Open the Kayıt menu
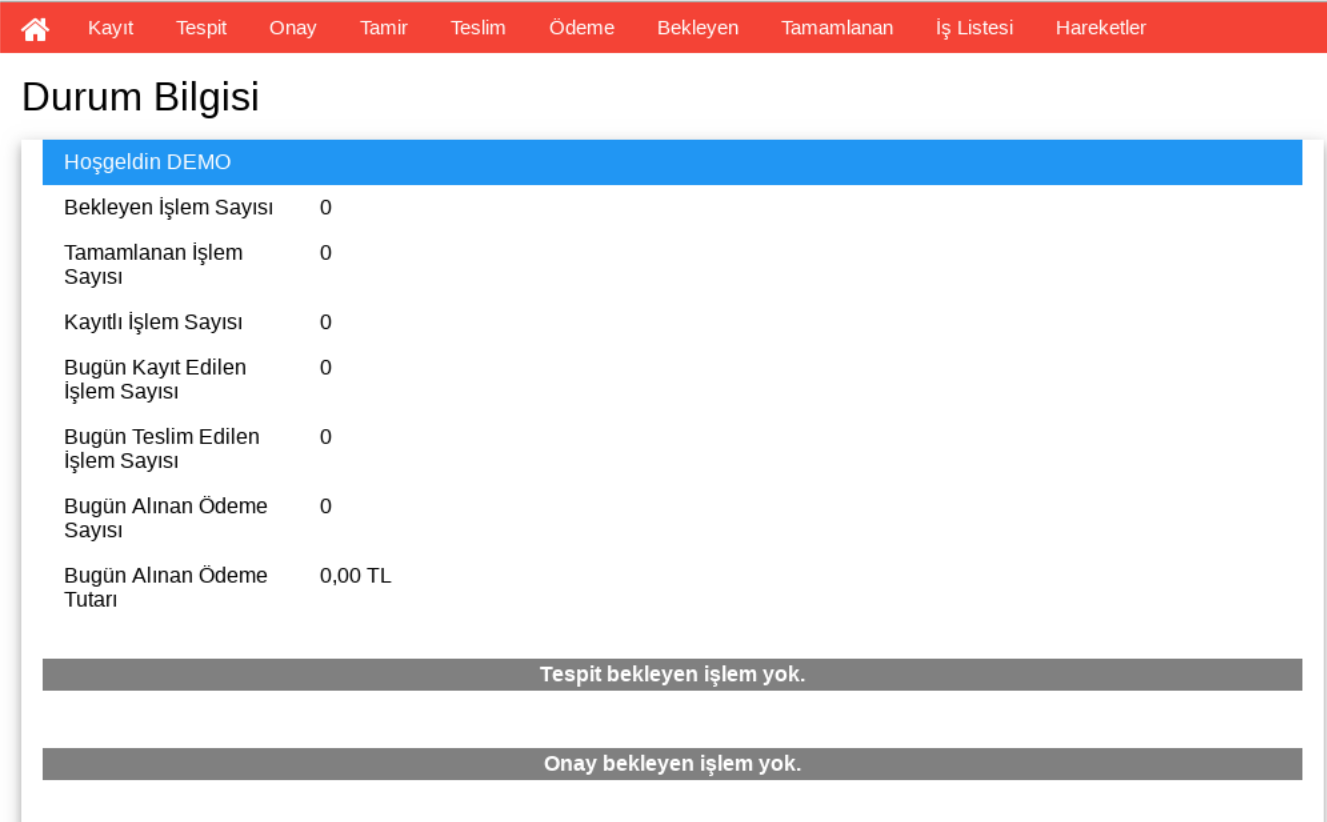1327x822 pixels. click(110, 28)
